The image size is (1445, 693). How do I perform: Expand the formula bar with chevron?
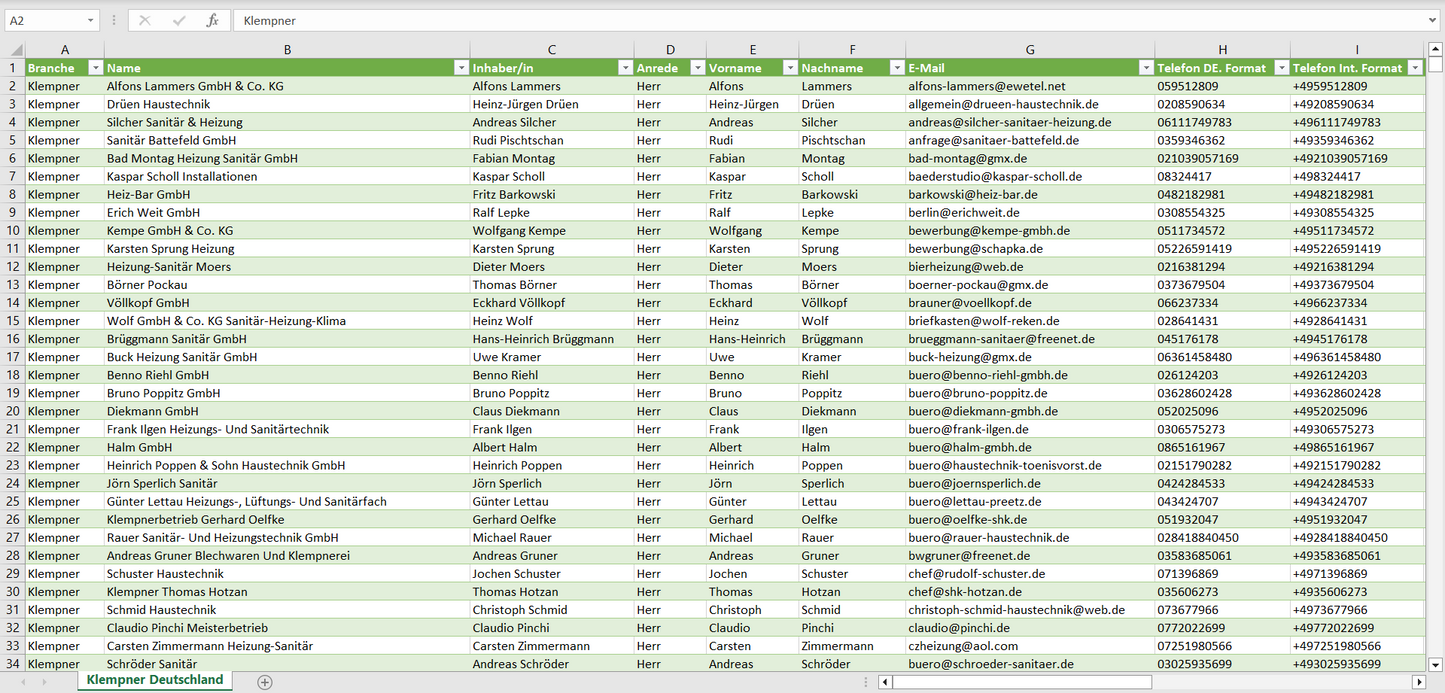(x=1433, y=20)
